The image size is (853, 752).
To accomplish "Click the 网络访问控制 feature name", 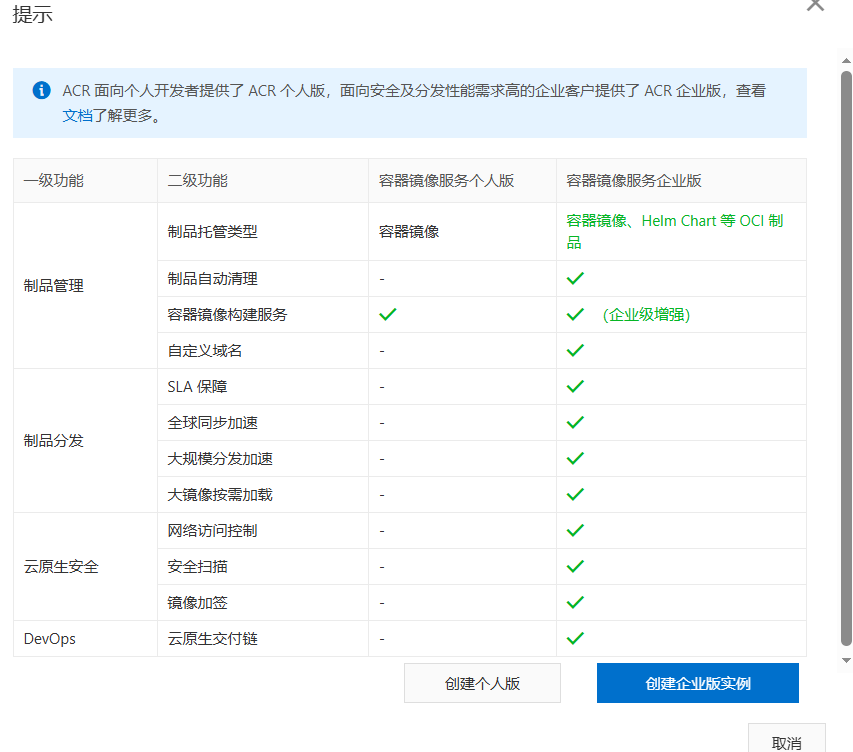I will (x=212, y=530).
